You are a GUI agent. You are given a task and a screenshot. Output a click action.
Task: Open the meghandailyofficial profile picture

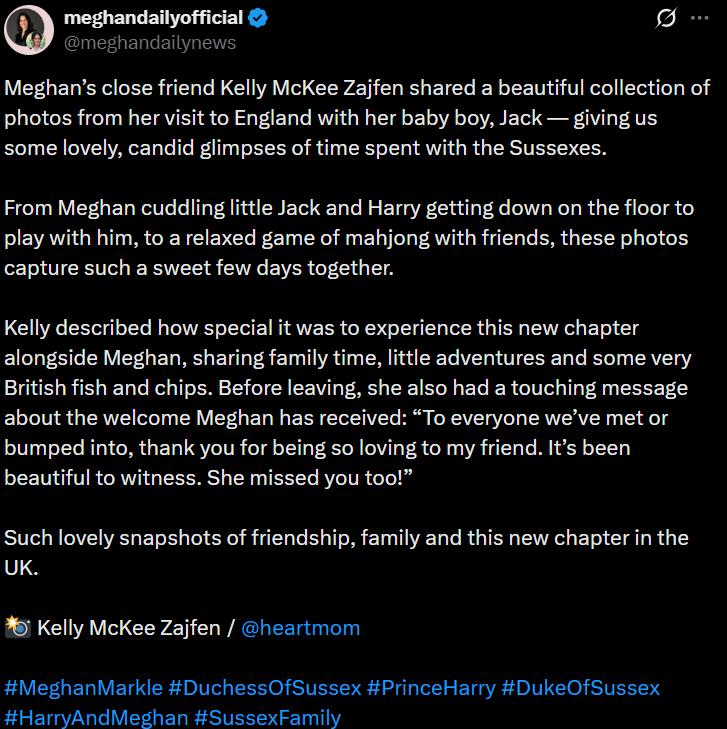pyautogui.click(x=29, y=30)
